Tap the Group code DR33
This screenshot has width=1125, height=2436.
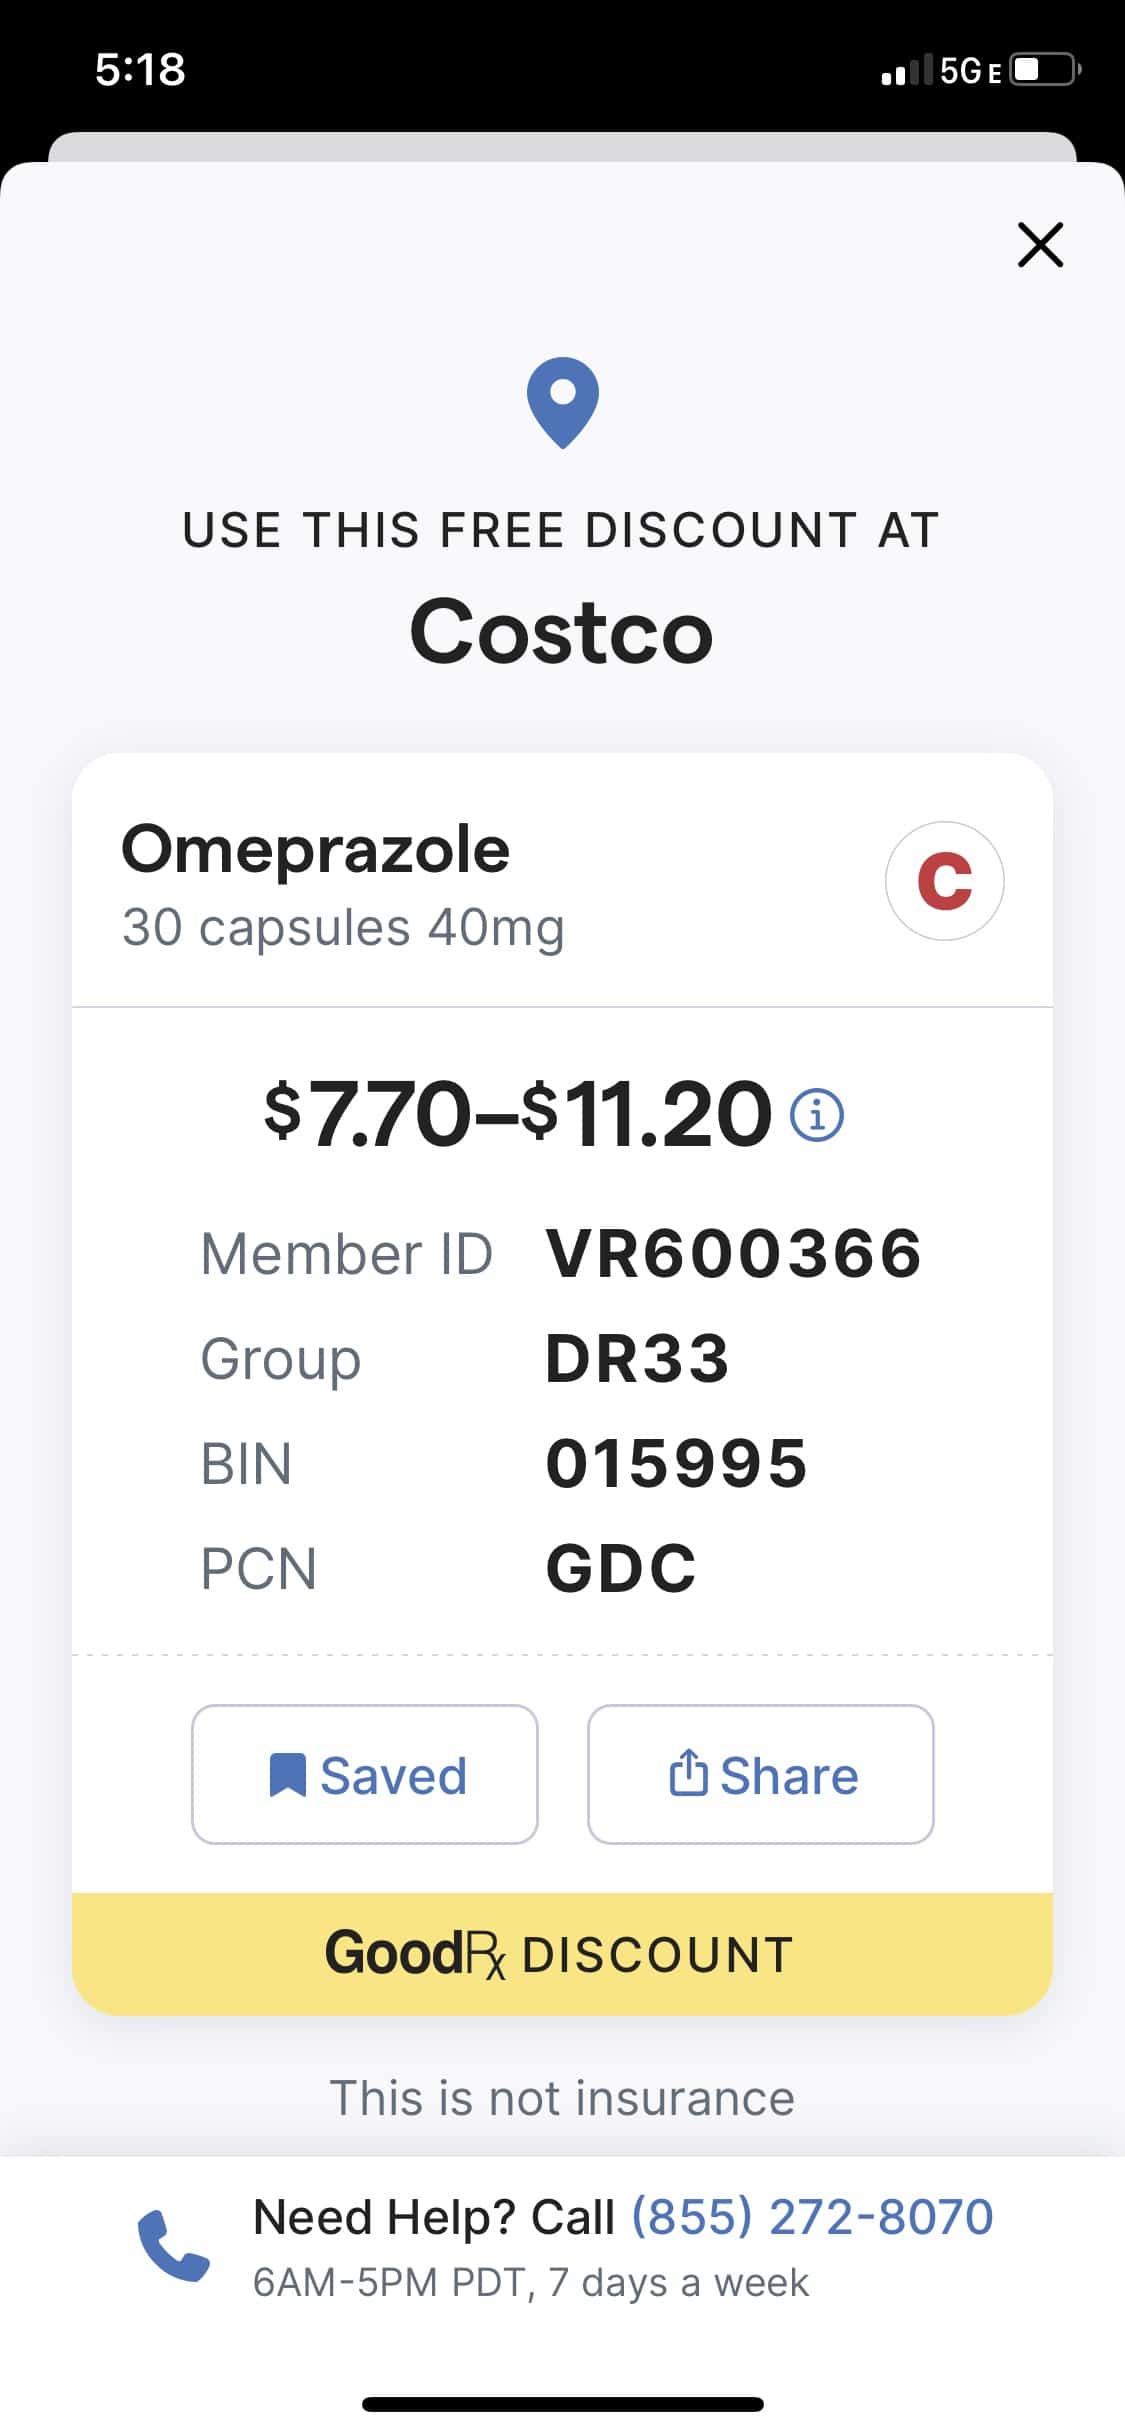[637, 1359]
